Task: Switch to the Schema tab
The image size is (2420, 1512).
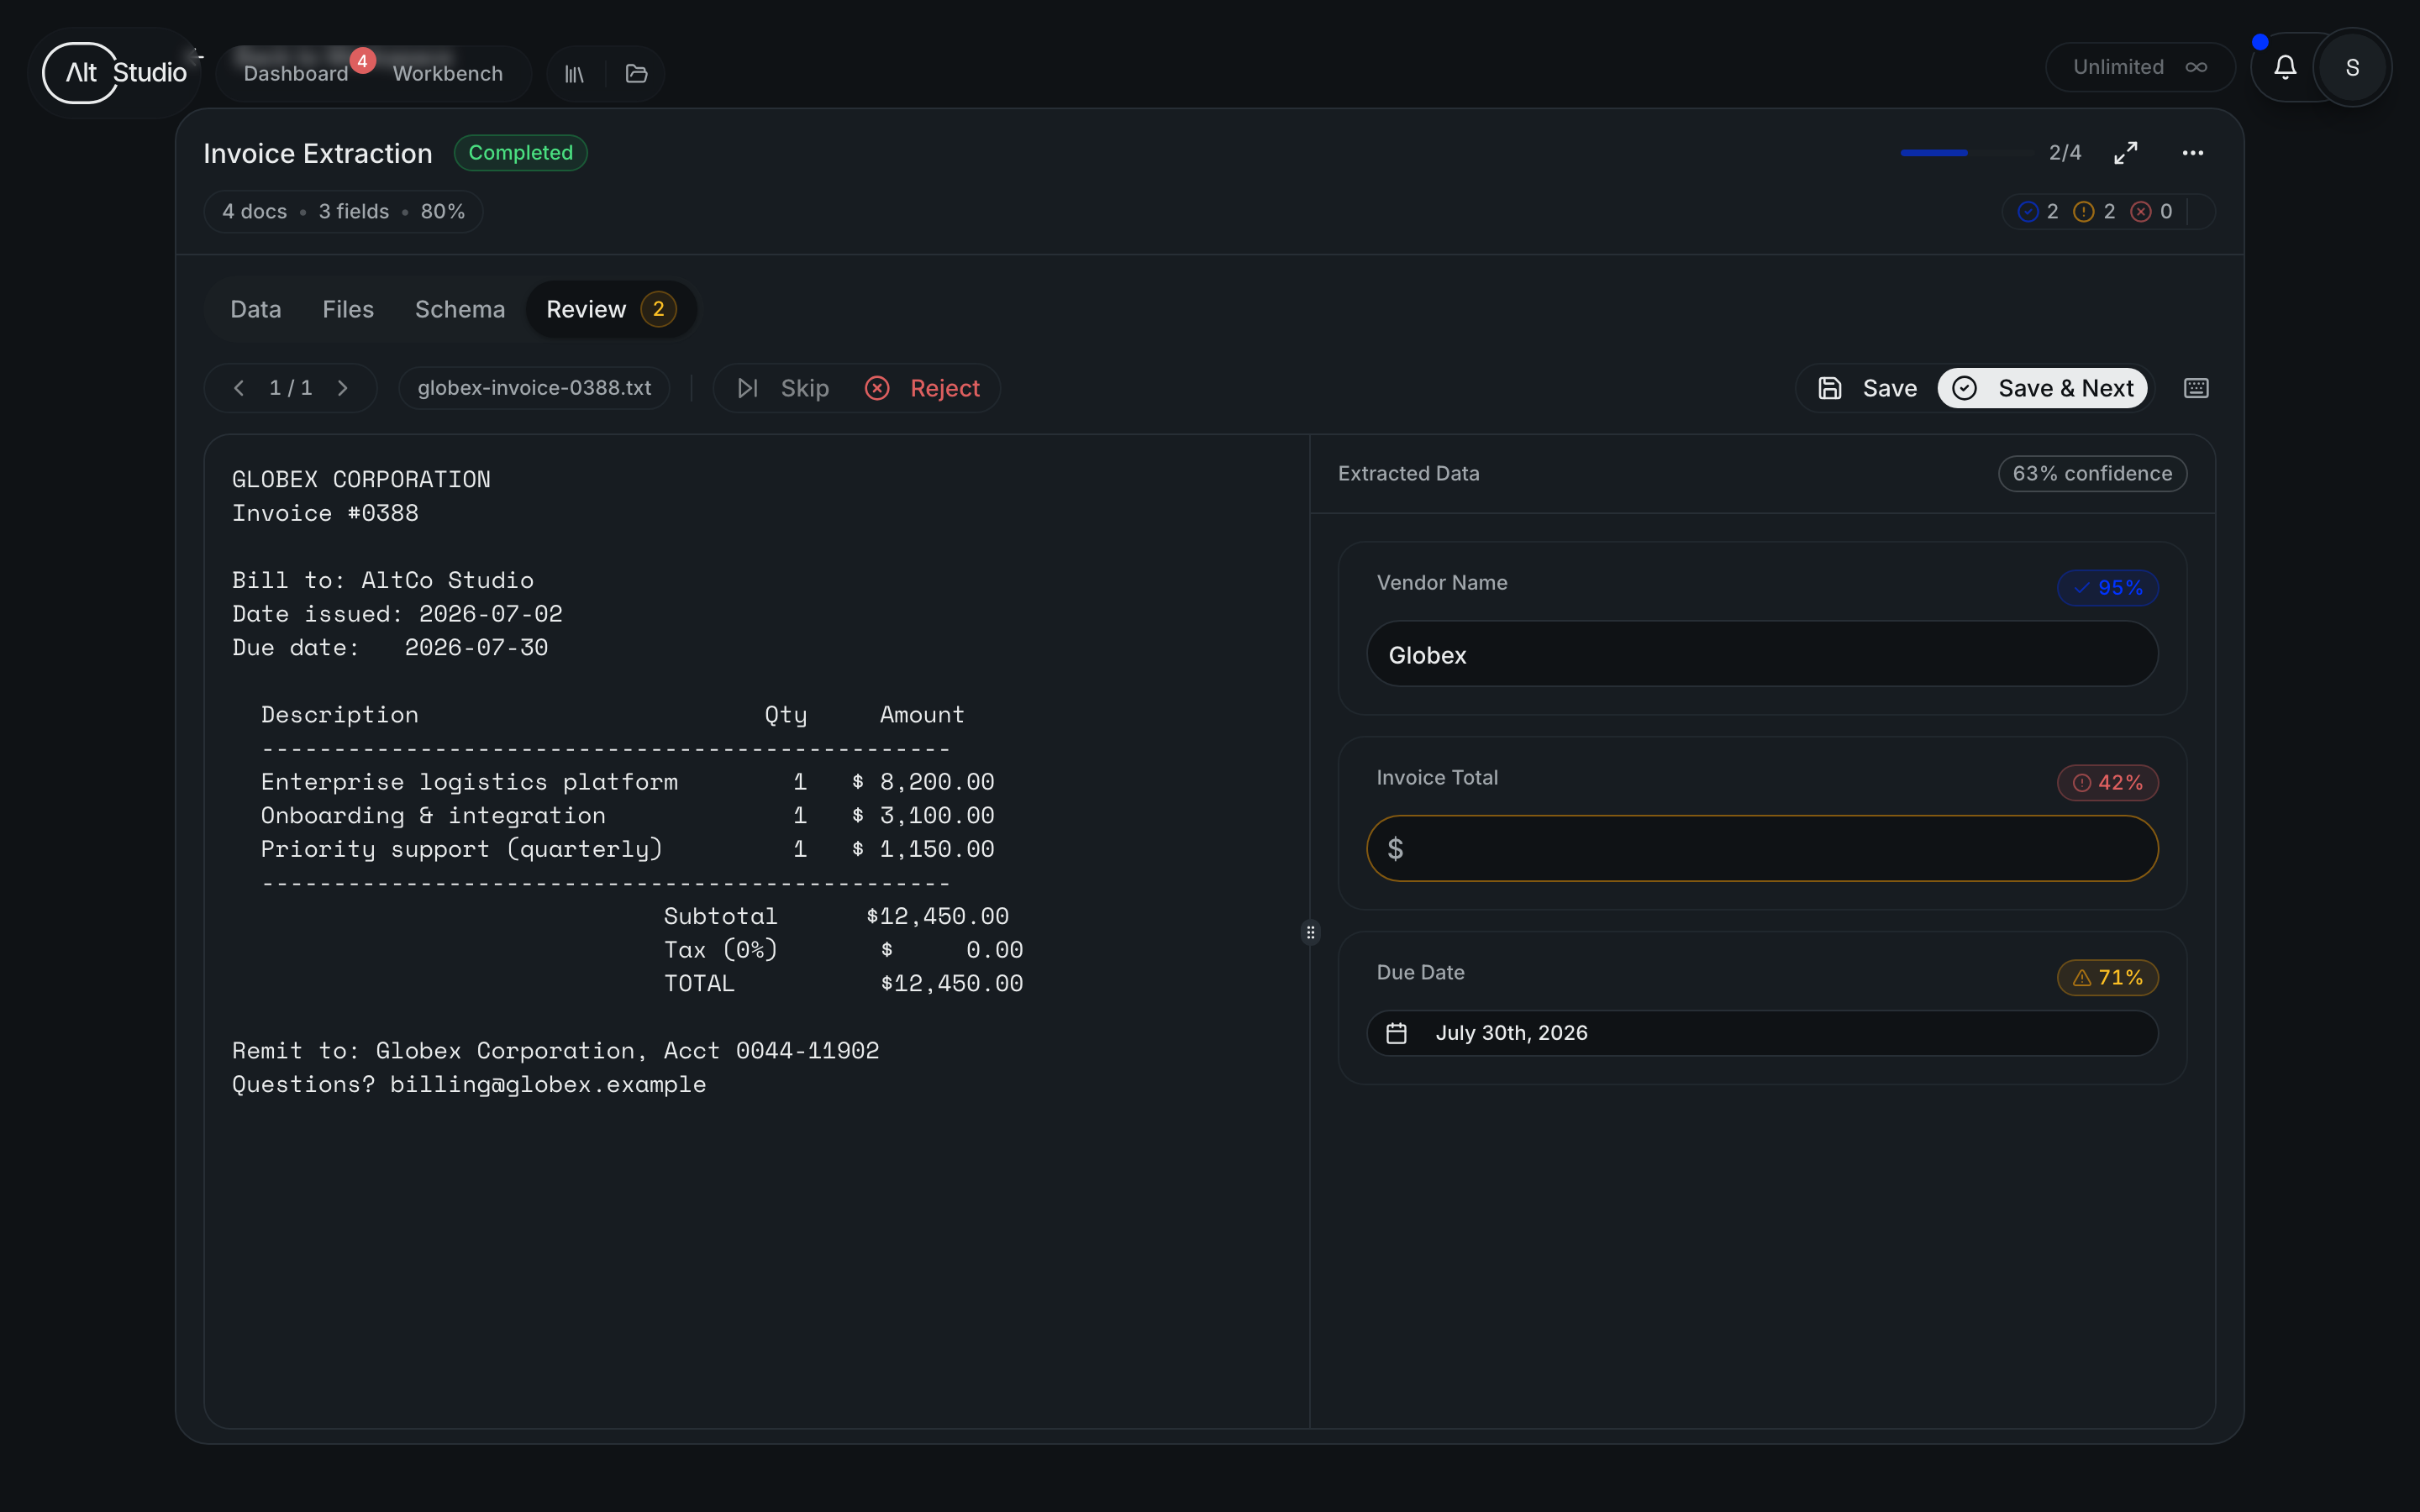Action: (x=460, y=310)
